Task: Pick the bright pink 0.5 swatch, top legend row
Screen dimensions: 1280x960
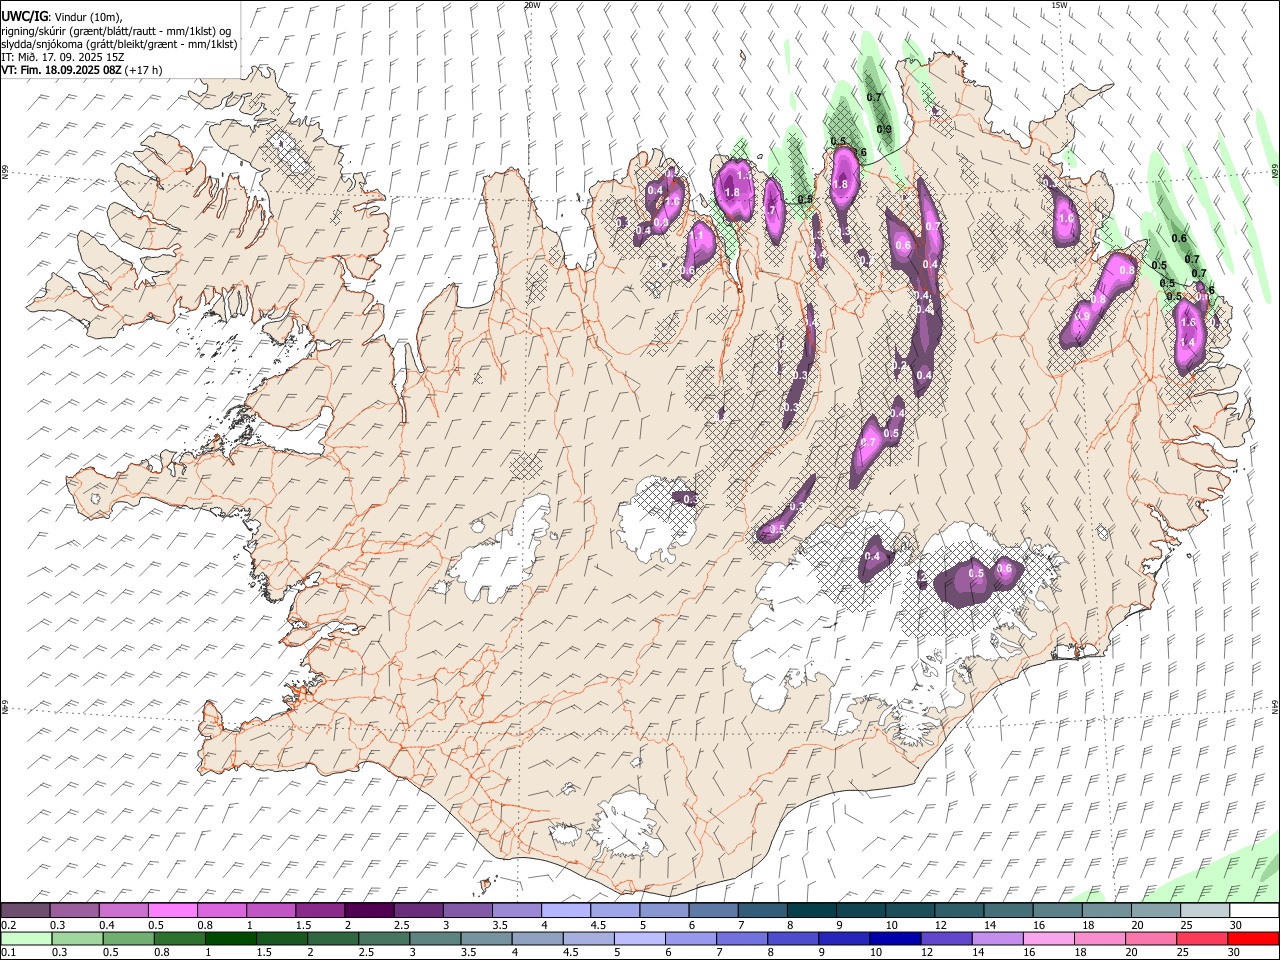Action: (x=172, y=911)
